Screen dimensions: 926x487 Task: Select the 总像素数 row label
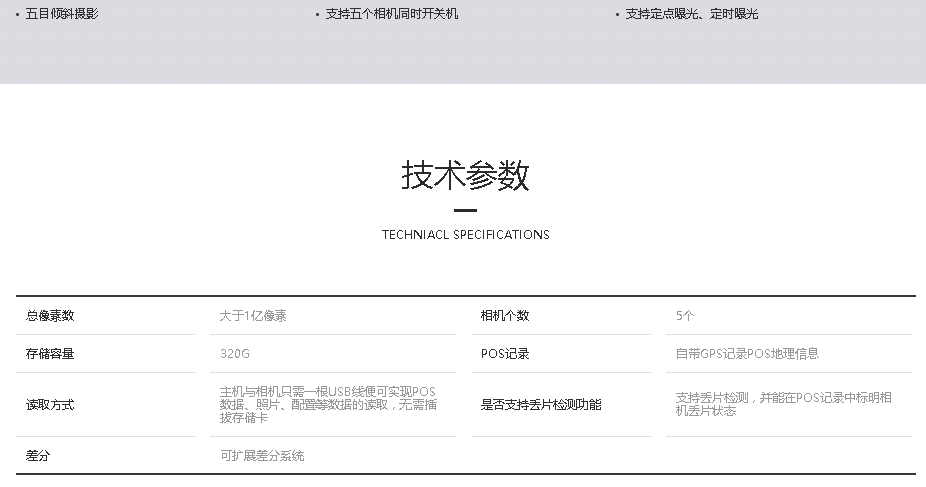[x=50, y=316]
